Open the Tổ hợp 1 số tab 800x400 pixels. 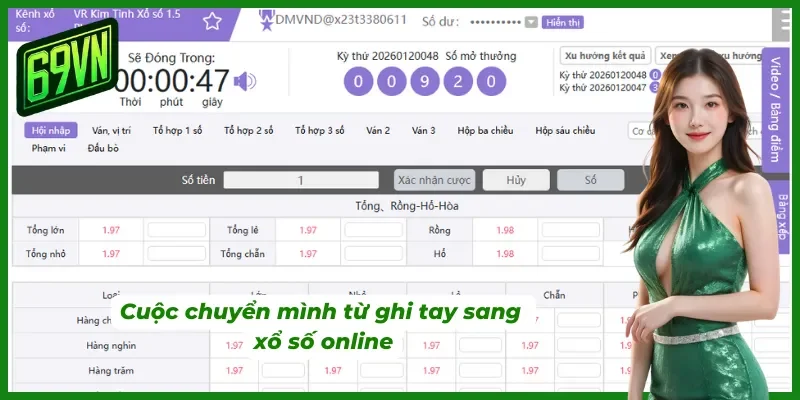point(178,131)
